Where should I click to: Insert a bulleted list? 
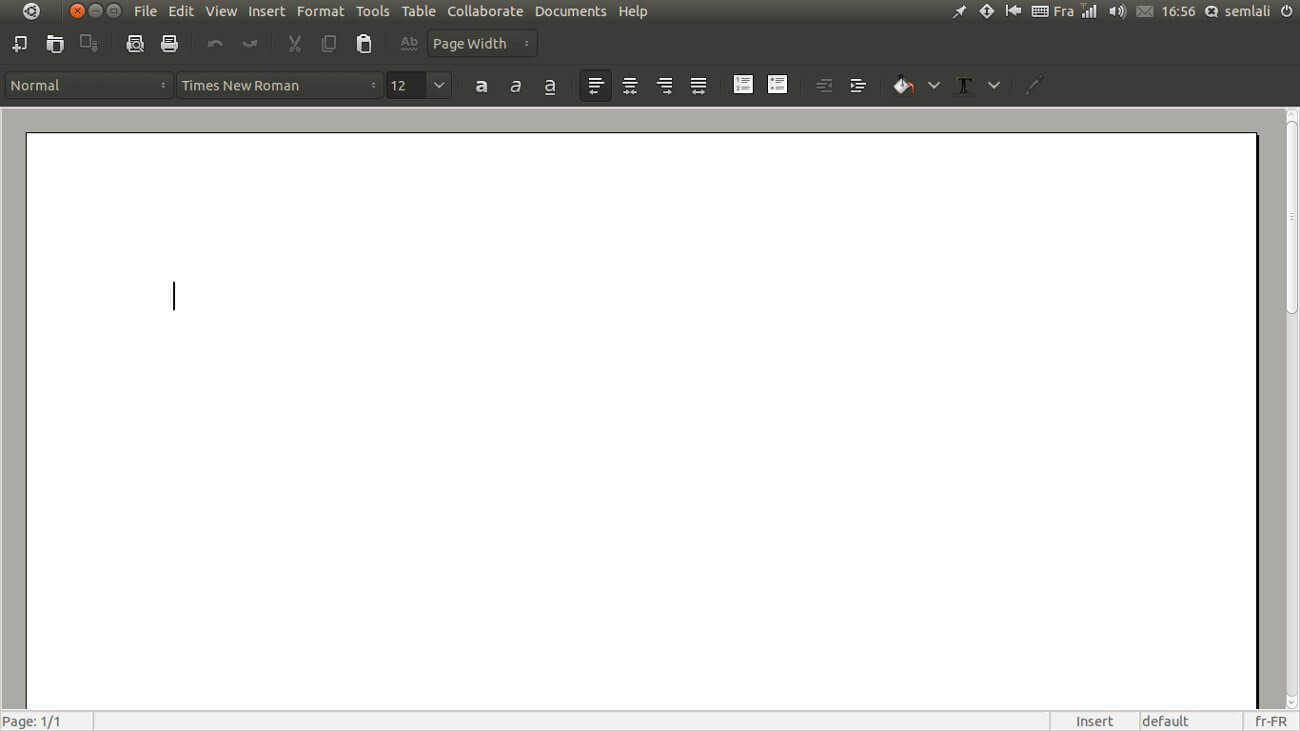pos(777,85)
